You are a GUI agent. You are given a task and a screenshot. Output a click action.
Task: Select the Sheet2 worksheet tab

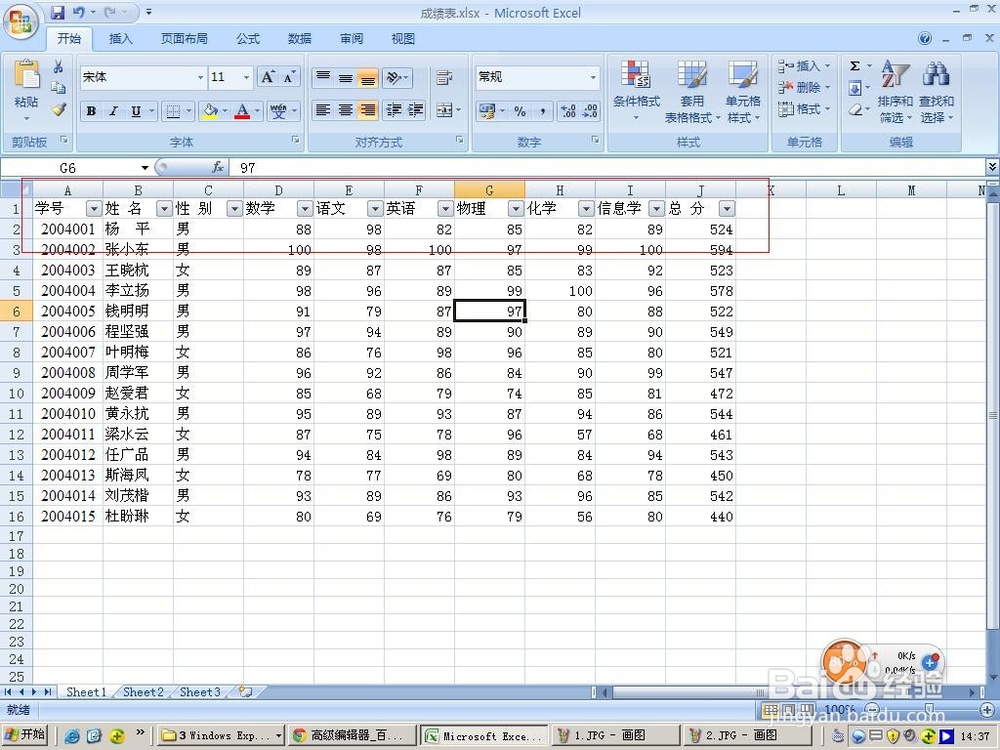coord(142,691)
